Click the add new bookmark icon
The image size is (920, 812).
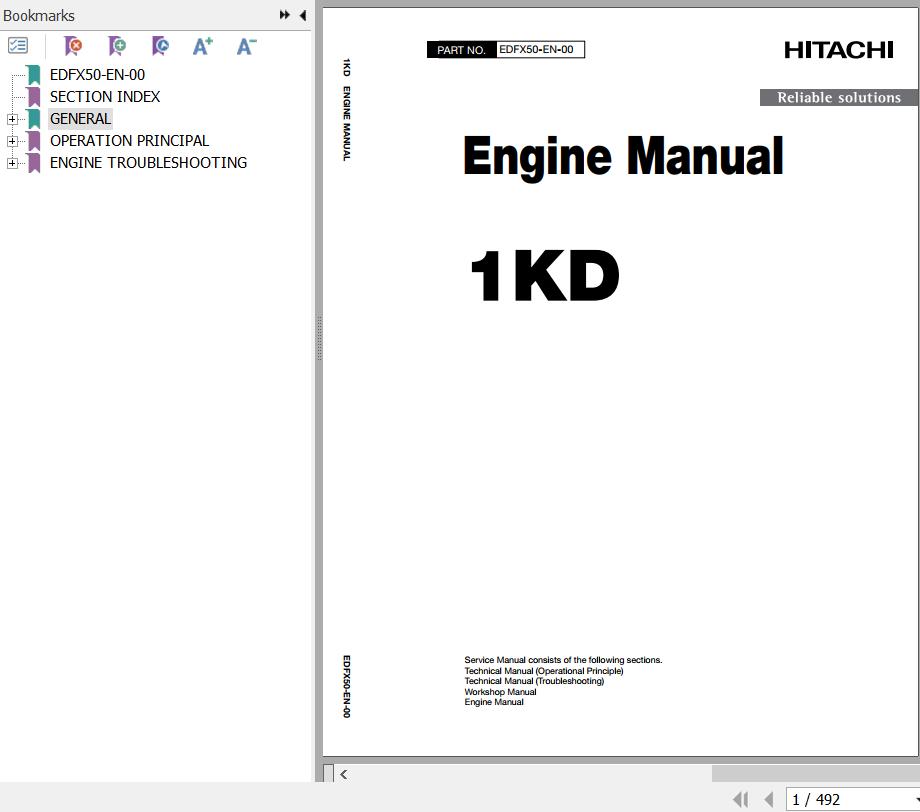117,45
